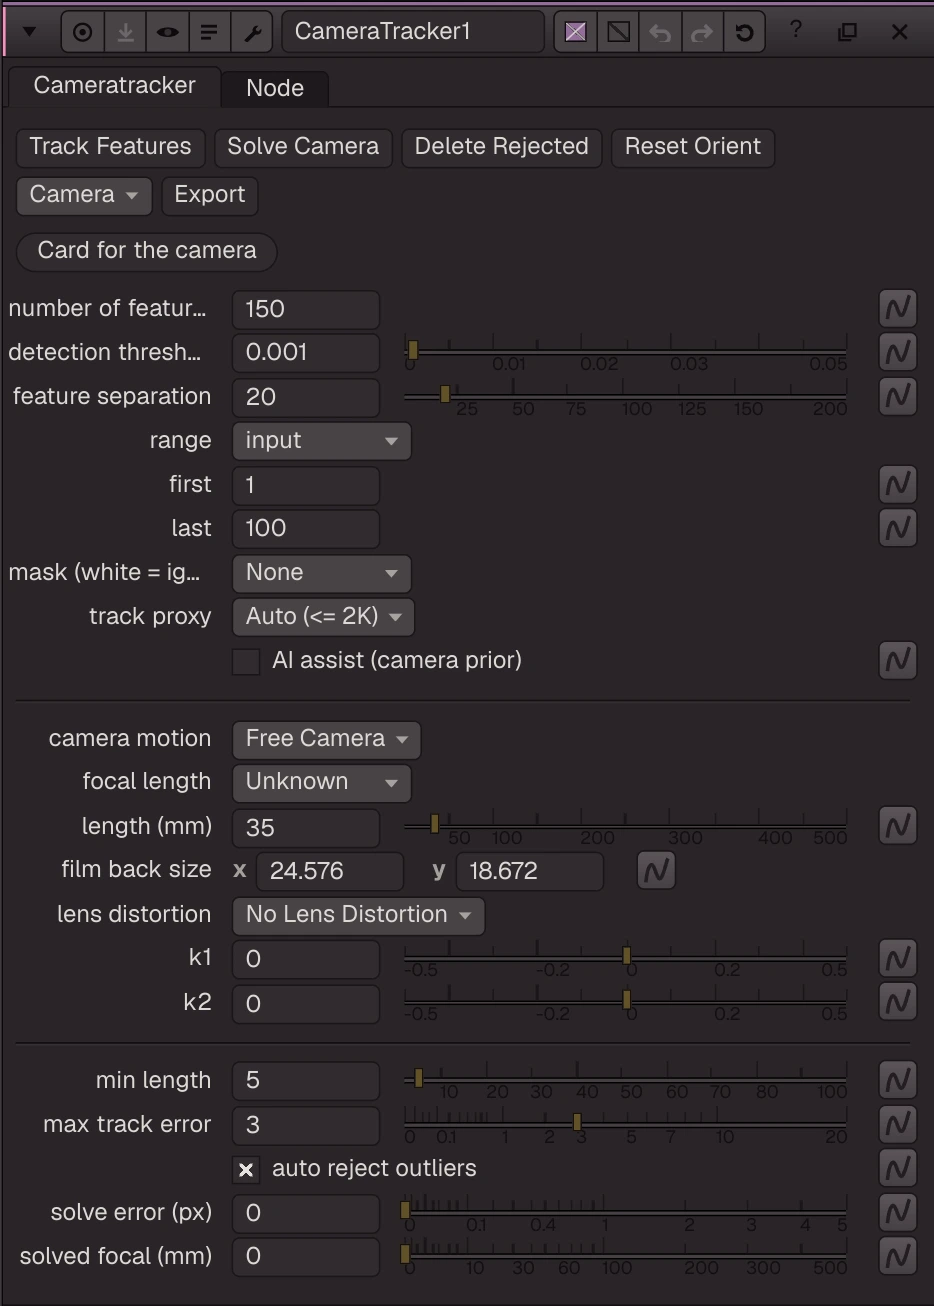Click the Delete Rejected button
Viewport: 934px width, 1306px height.
501,147
